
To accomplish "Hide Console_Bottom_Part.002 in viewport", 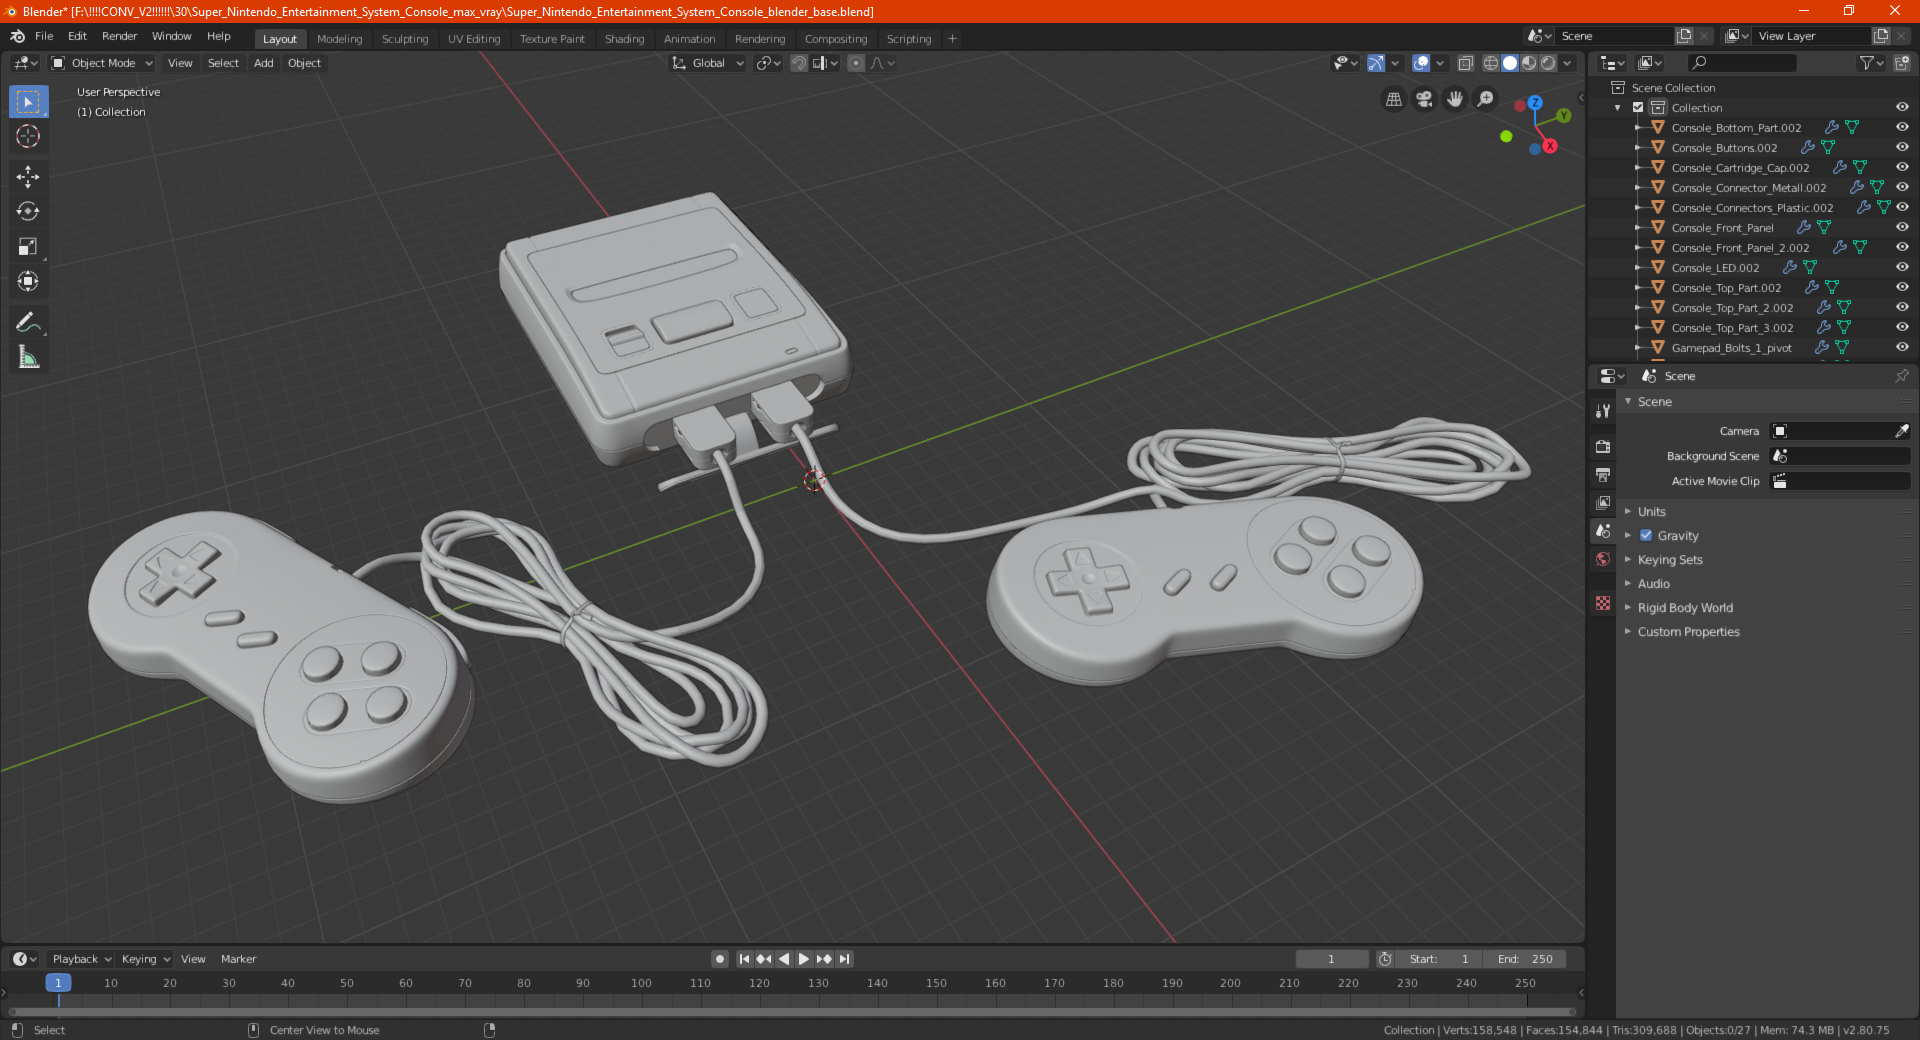I will tap(1902, 127).
